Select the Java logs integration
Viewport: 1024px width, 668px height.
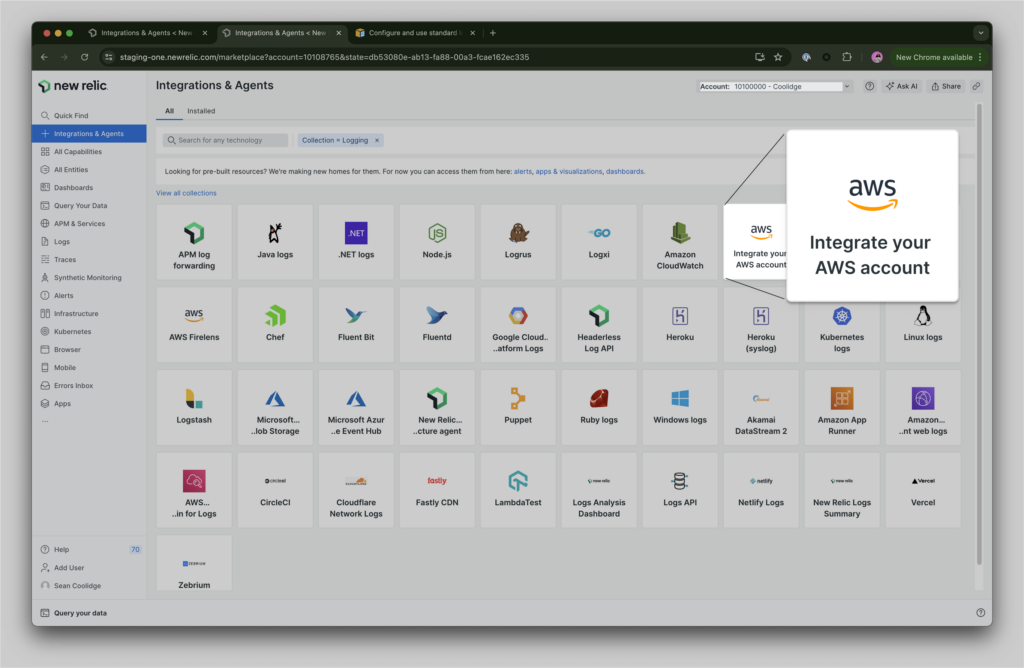[x=275, y=242]
